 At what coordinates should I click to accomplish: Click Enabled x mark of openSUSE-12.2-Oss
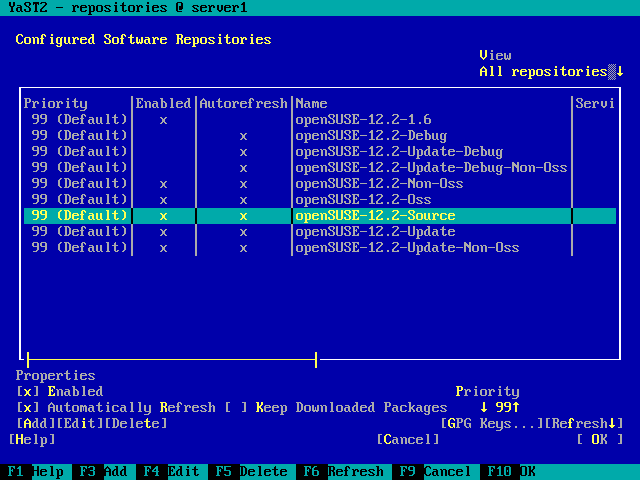pos(163,200)
